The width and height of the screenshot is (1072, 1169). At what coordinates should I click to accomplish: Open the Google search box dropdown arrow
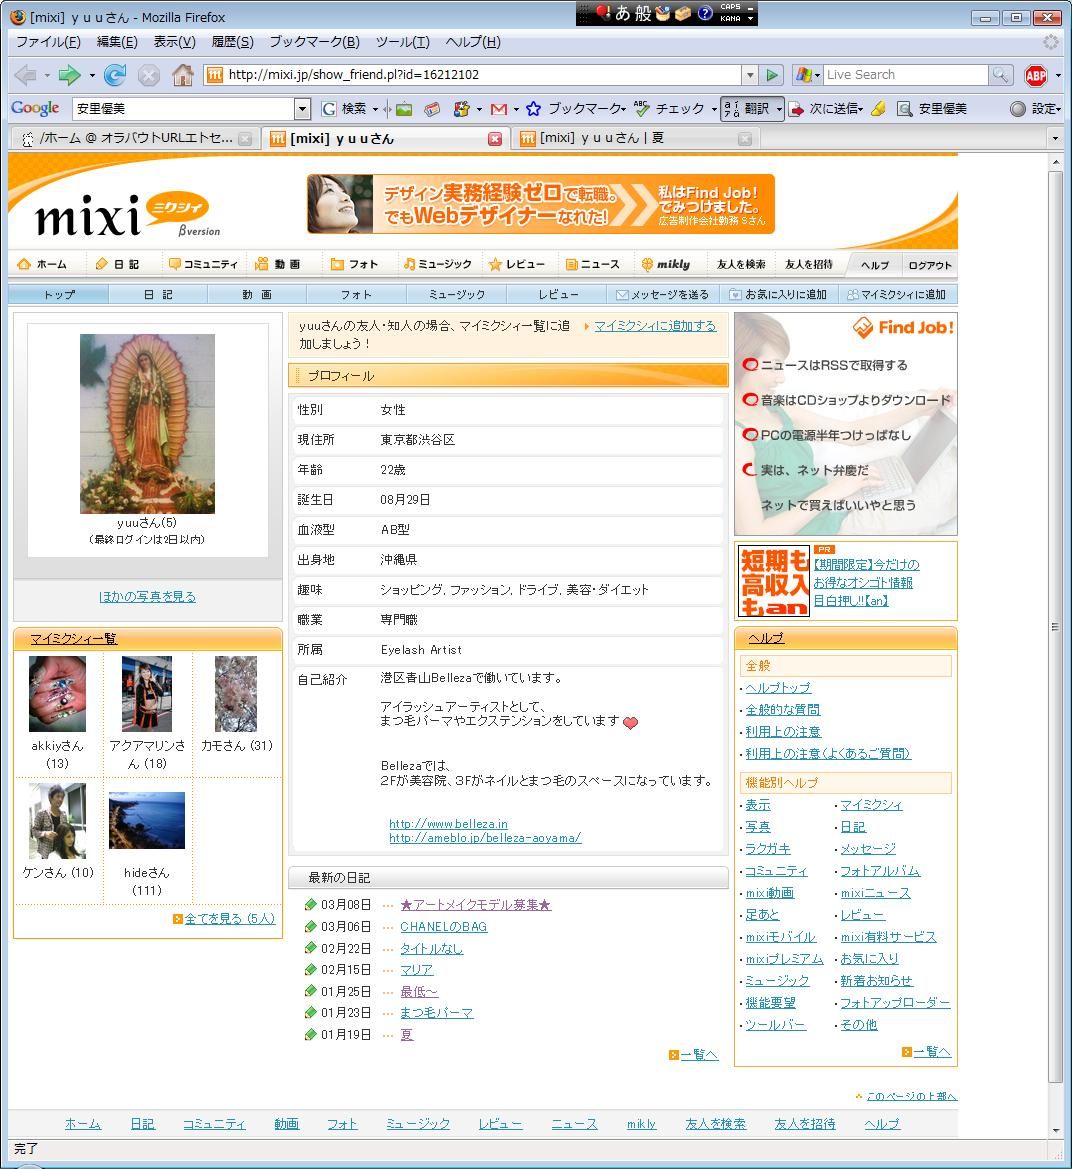[302, 109]
